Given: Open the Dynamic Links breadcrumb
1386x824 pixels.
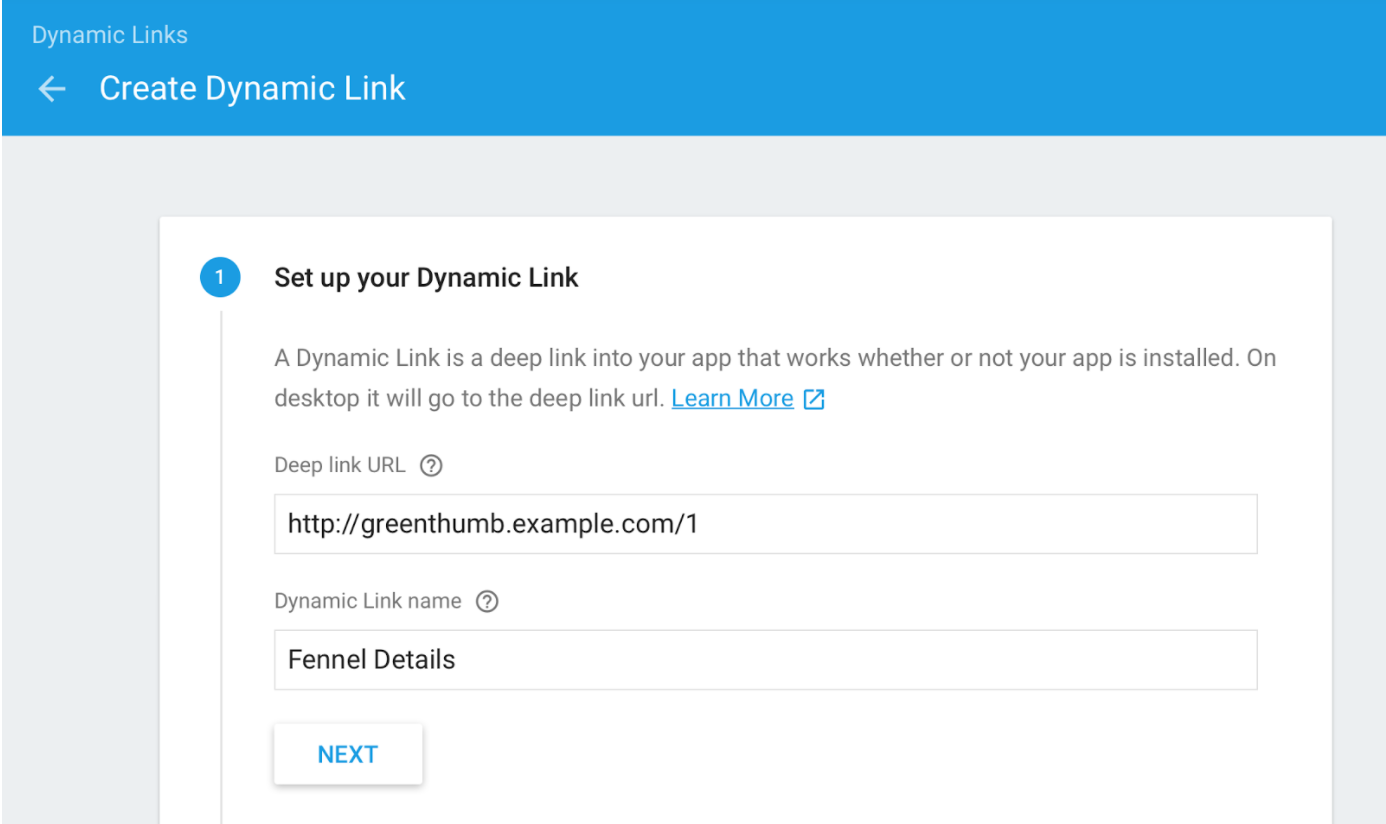Looking at the screenshot, I should pos(110,35).
